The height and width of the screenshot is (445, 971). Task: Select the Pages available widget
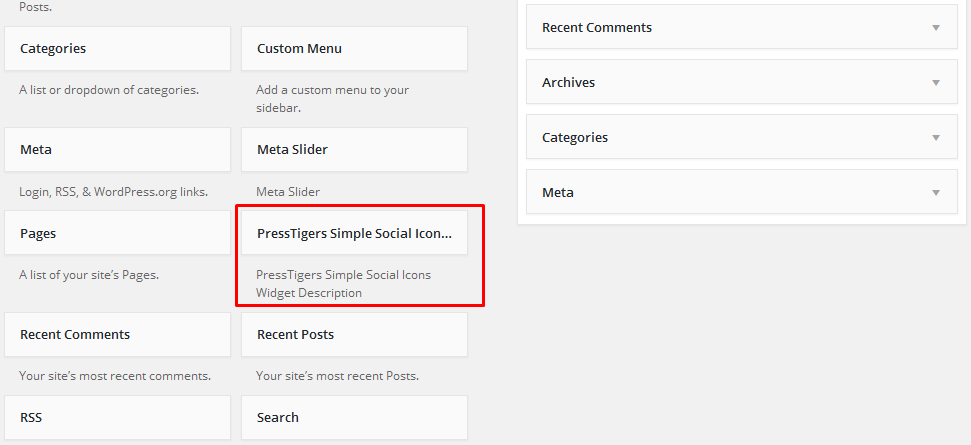coord(117,234)
